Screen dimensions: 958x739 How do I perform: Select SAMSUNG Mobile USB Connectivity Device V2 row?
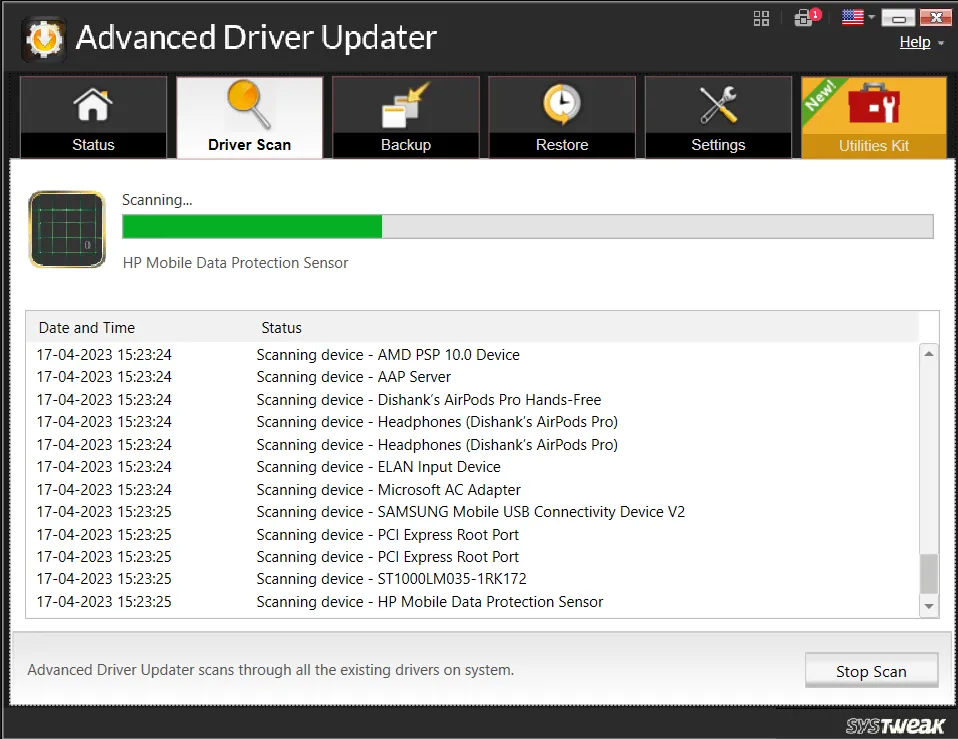[x=472, y=512]
